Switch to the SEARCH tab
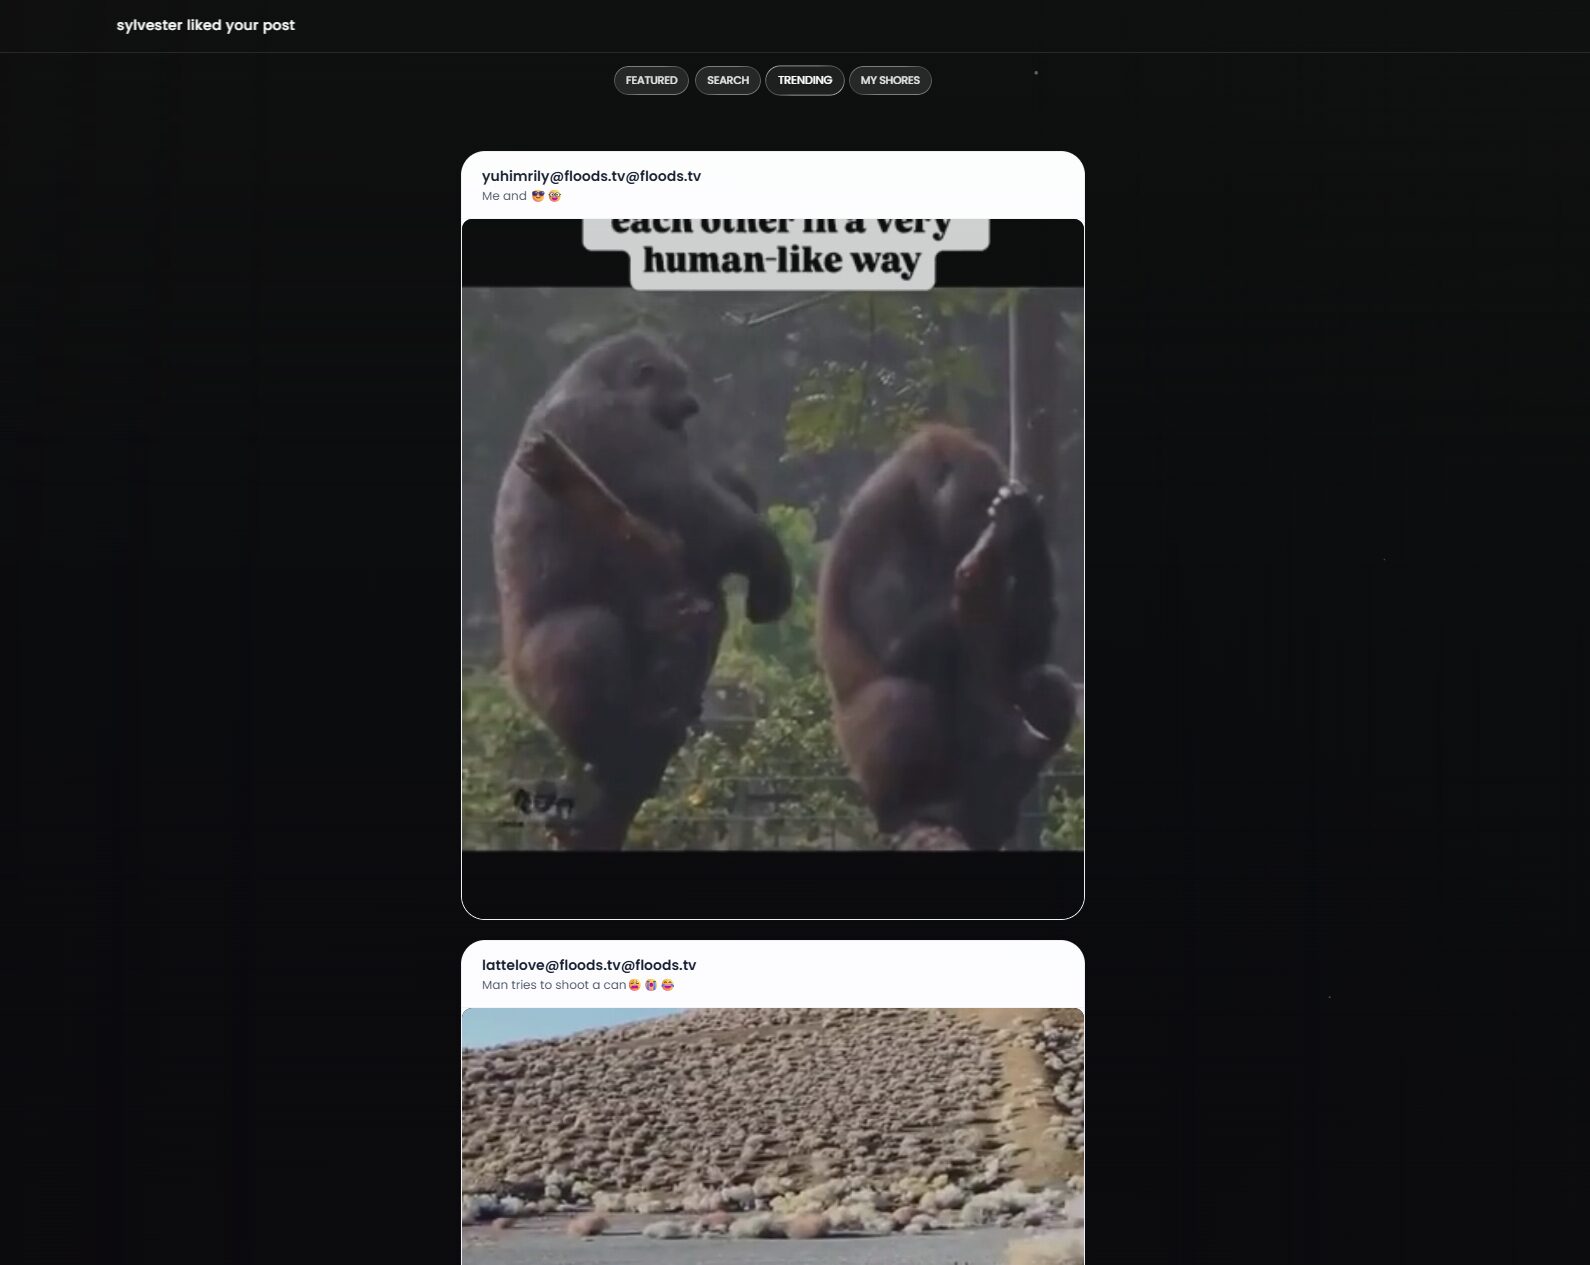This screenshot has width=1590, height=1265. (727, 81)
